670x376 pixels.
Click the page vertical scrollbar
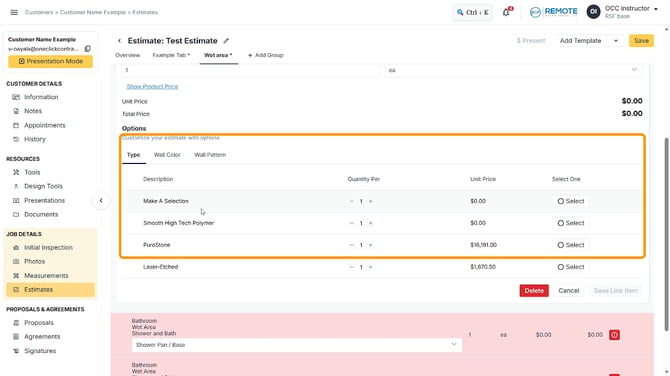point(666,234)
